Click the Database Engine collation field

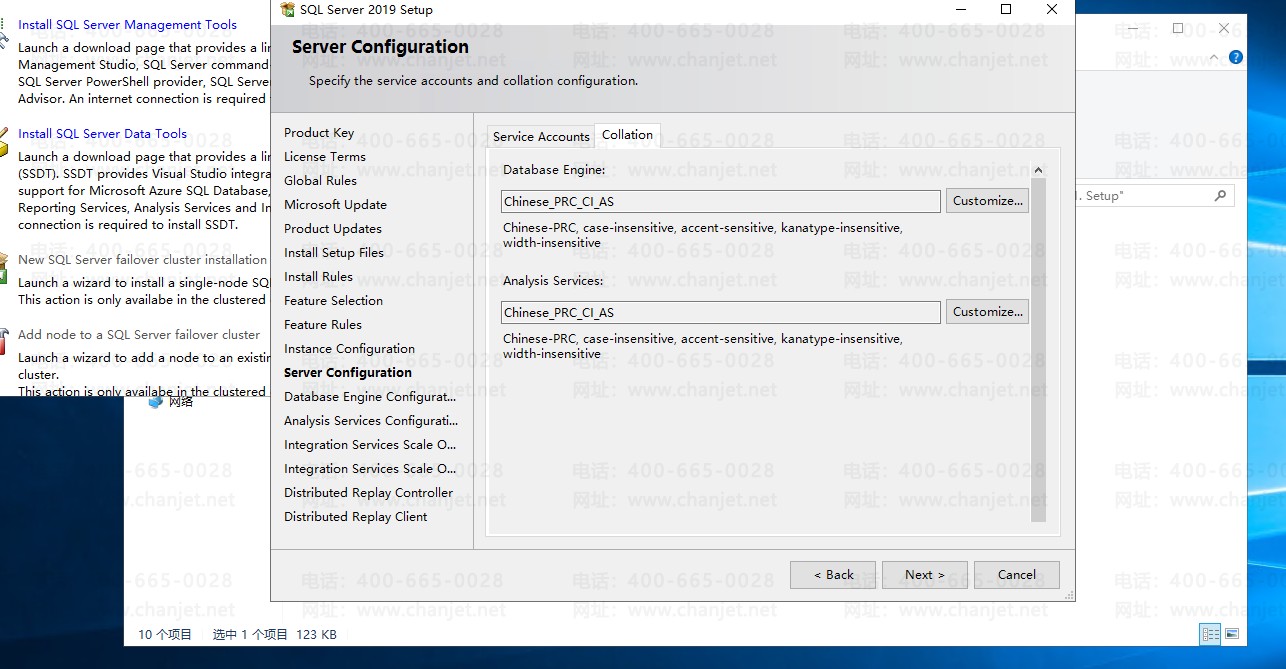[720, 202]
